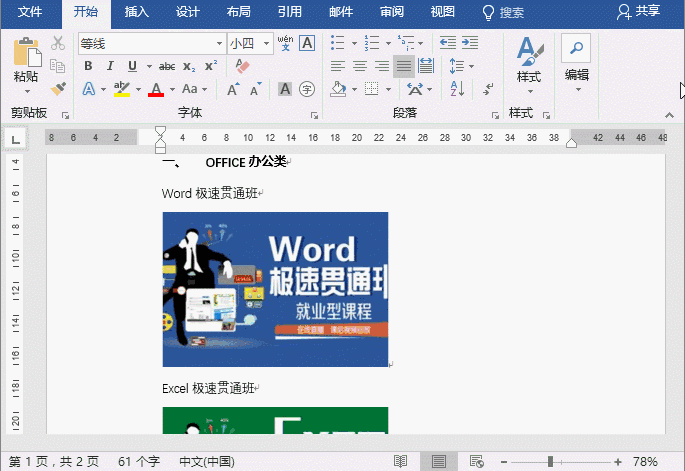This screenshot has width=685, height=471.
Task: Click the zoom slider handle
Action: click(x=550, y=461)
